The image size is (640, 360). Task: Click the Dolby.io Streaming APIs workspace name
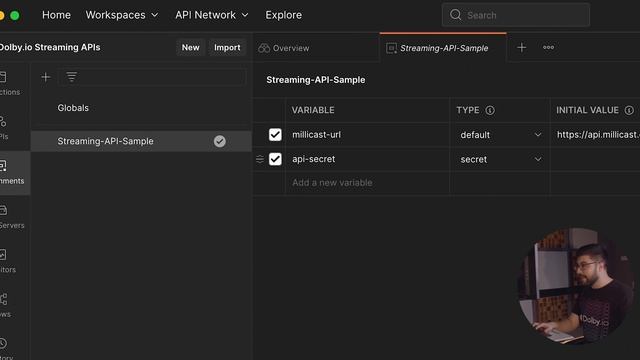click(x=50, y=47)
